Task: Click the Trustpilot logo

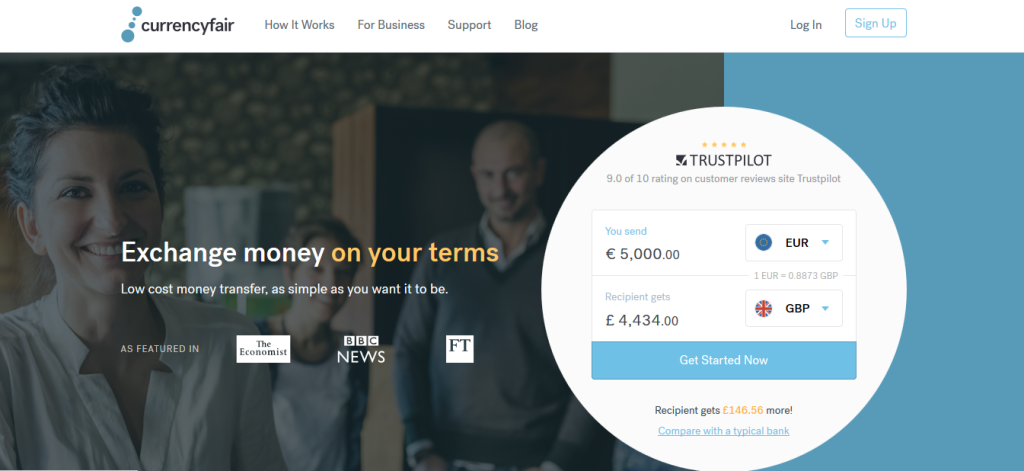Action: pos(723,160)
